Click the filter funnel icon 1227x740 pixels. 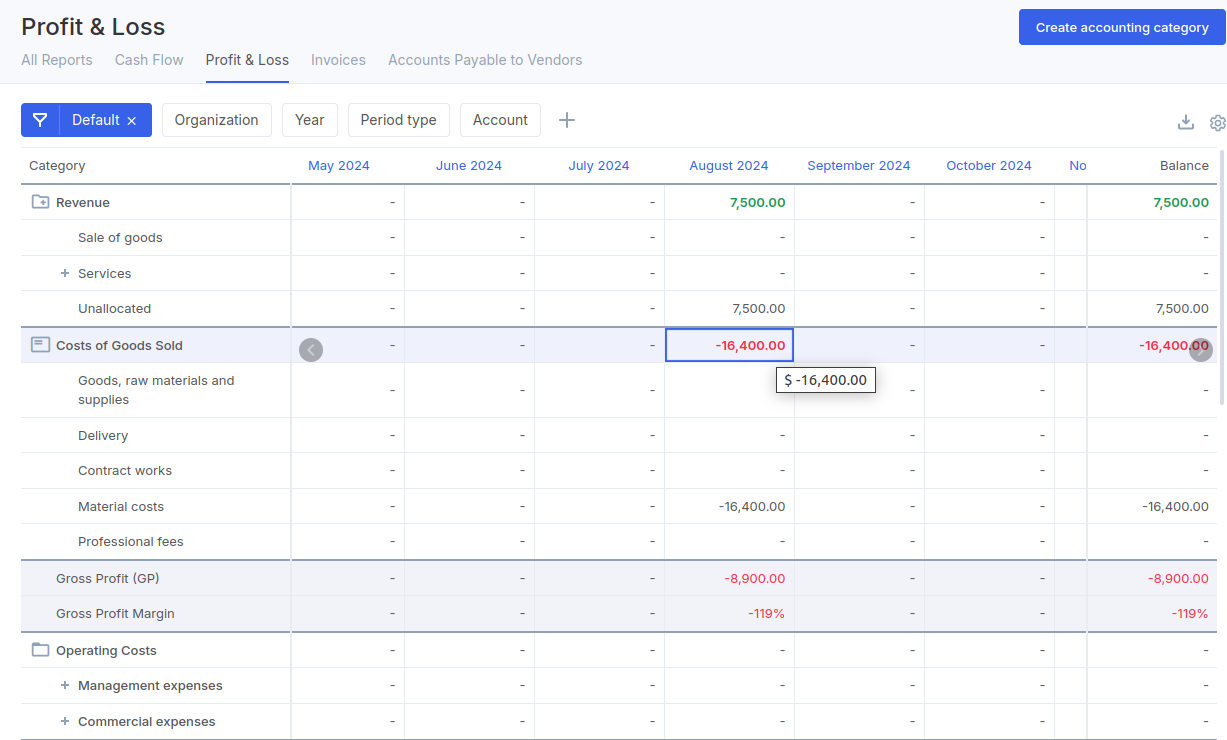[40, 120]
